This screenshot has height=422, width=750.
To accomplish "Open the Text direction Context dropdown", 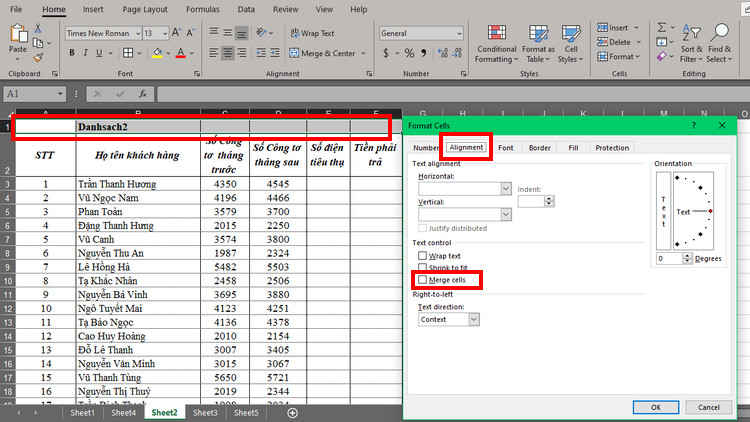I will pos(474,319).
